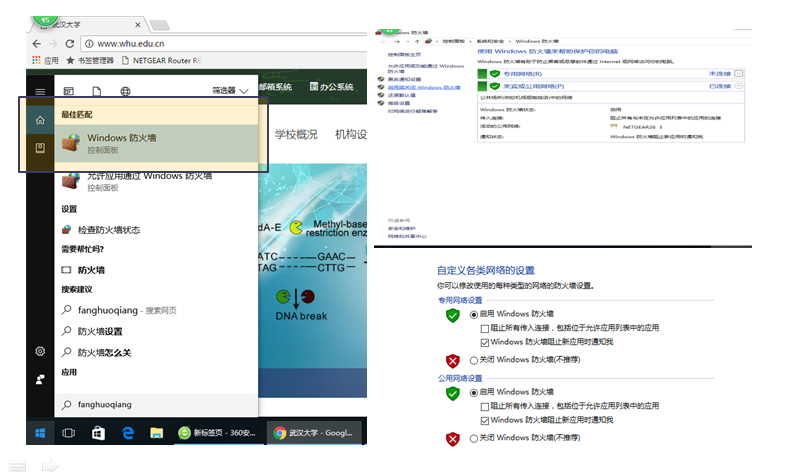Open 检查防火墙状态 settings result
The height and width of the screenshot is (472, 788).
109,230
